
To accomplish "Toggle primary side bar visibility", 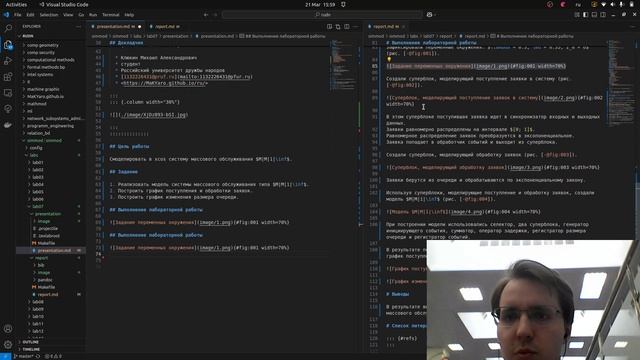I will point(586,15).
